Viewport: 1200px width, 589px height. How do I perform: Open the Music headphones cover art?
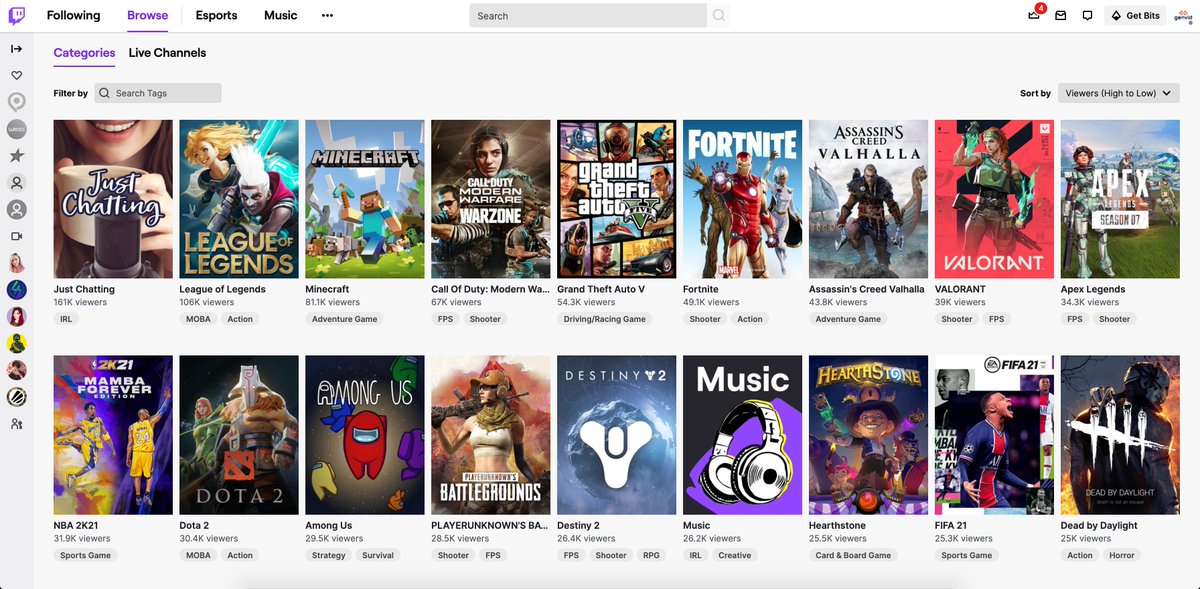[x=743, y=435]
